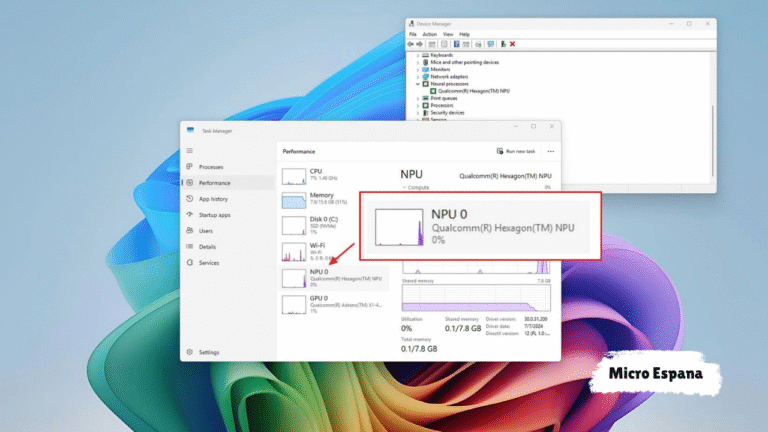
Task: Open the Action menu in Device Manager
Action: 429,34
